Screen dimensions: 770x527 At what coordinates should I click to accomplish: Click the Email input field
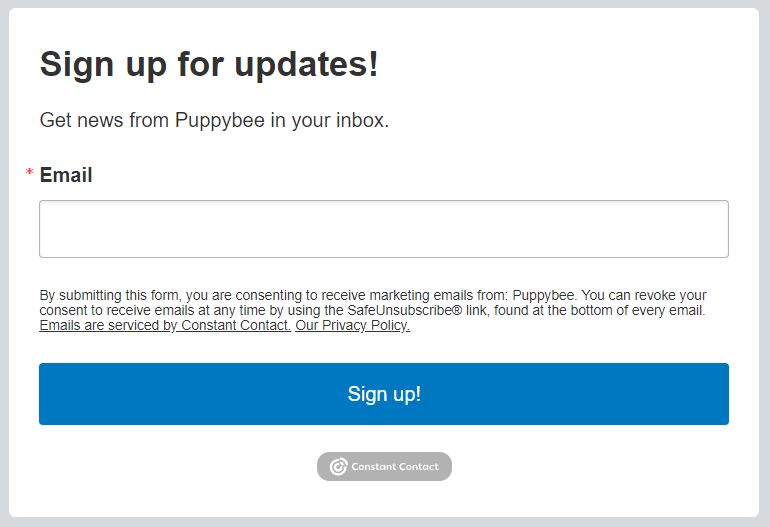384,229
